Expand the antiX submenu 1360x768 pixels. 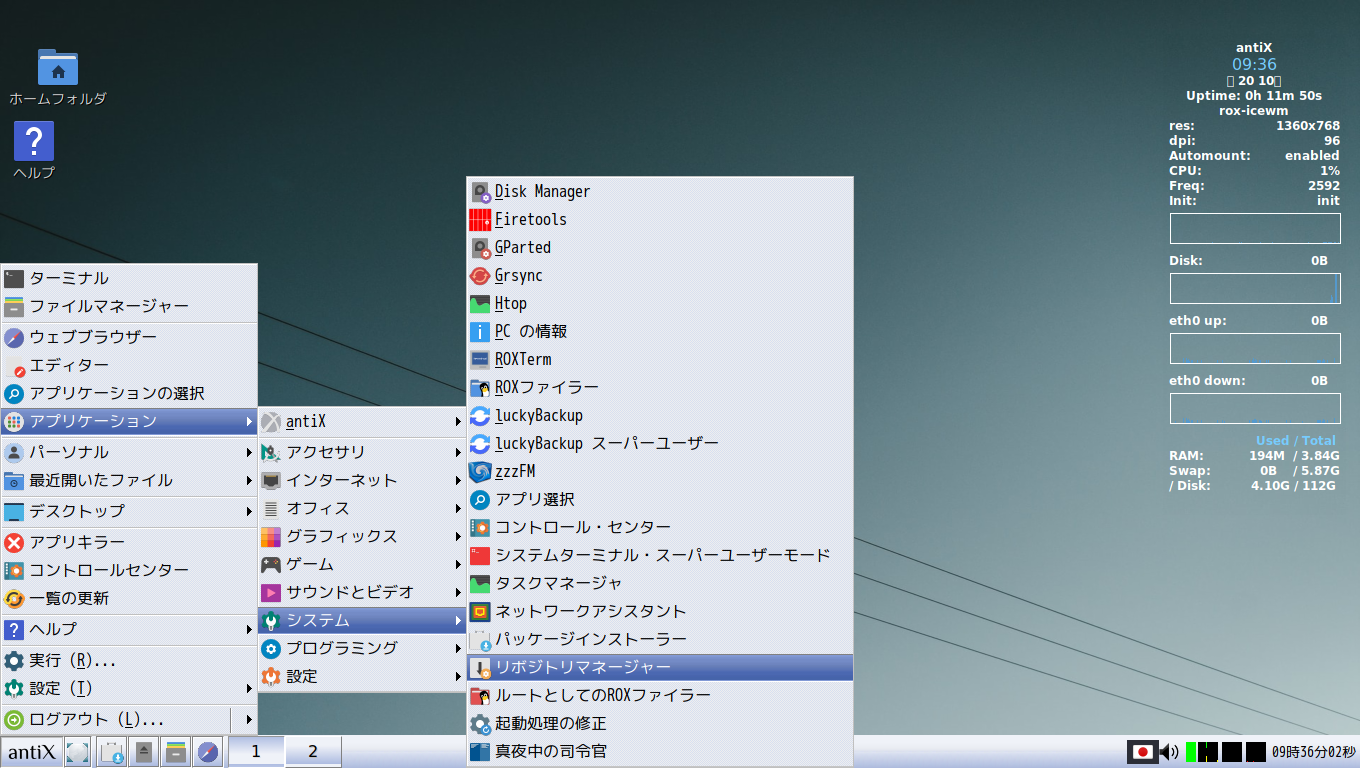(x=362, y=422)
